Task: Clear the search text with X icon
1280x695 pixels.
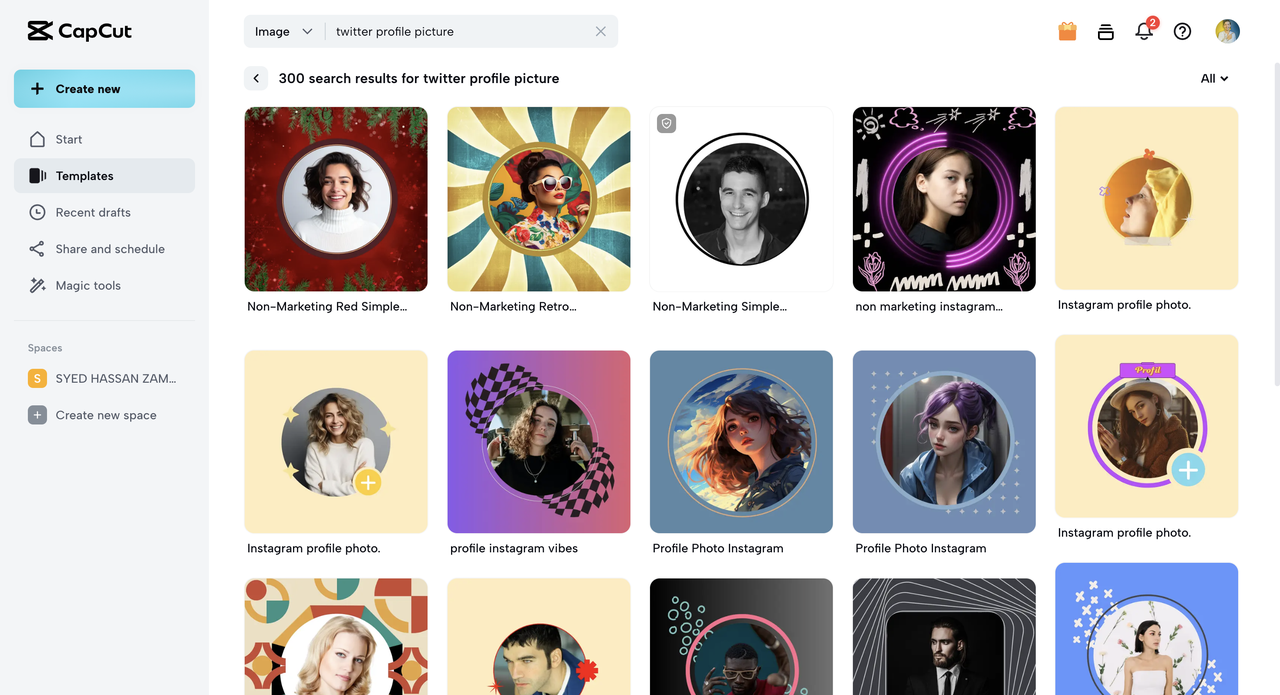Action: point(601,31)
